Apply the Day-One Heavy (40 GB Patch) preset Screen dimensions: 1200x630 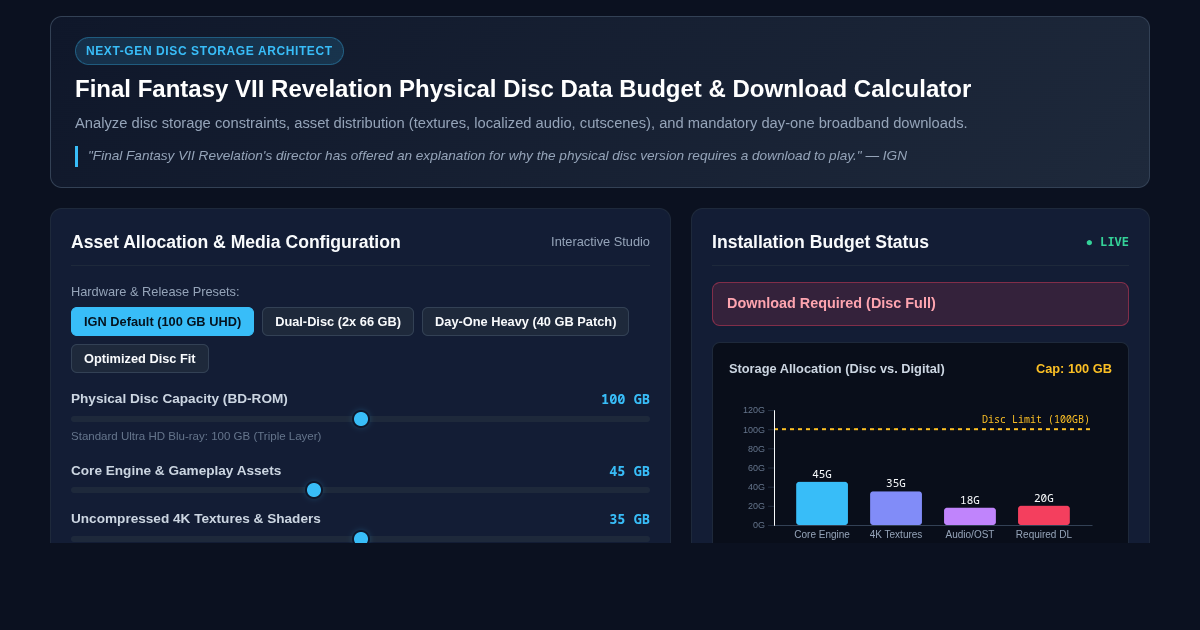(x=525, y=322)
